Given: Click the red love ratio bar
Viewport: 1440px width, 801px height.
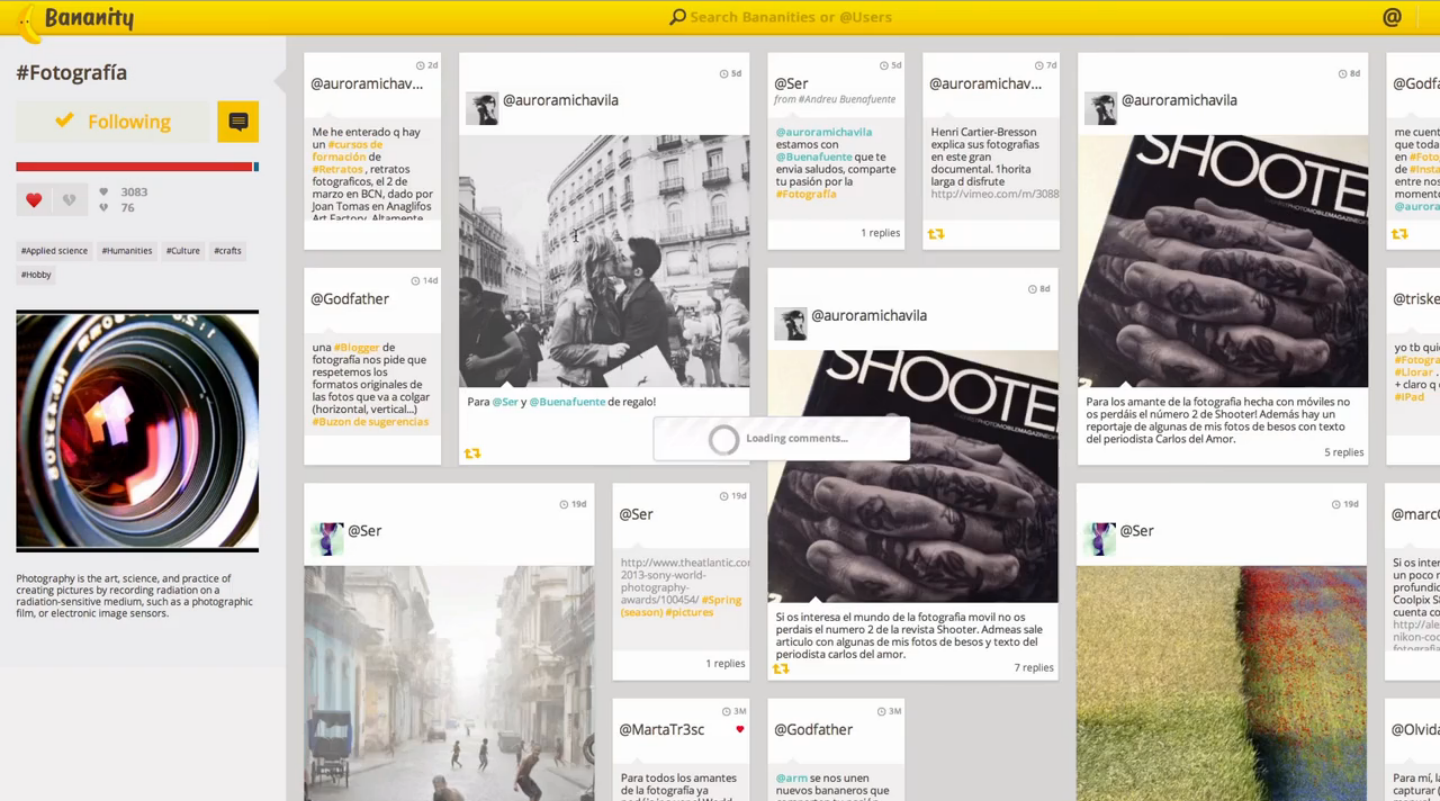Looking at the screenshot, I should coord(134,167).
